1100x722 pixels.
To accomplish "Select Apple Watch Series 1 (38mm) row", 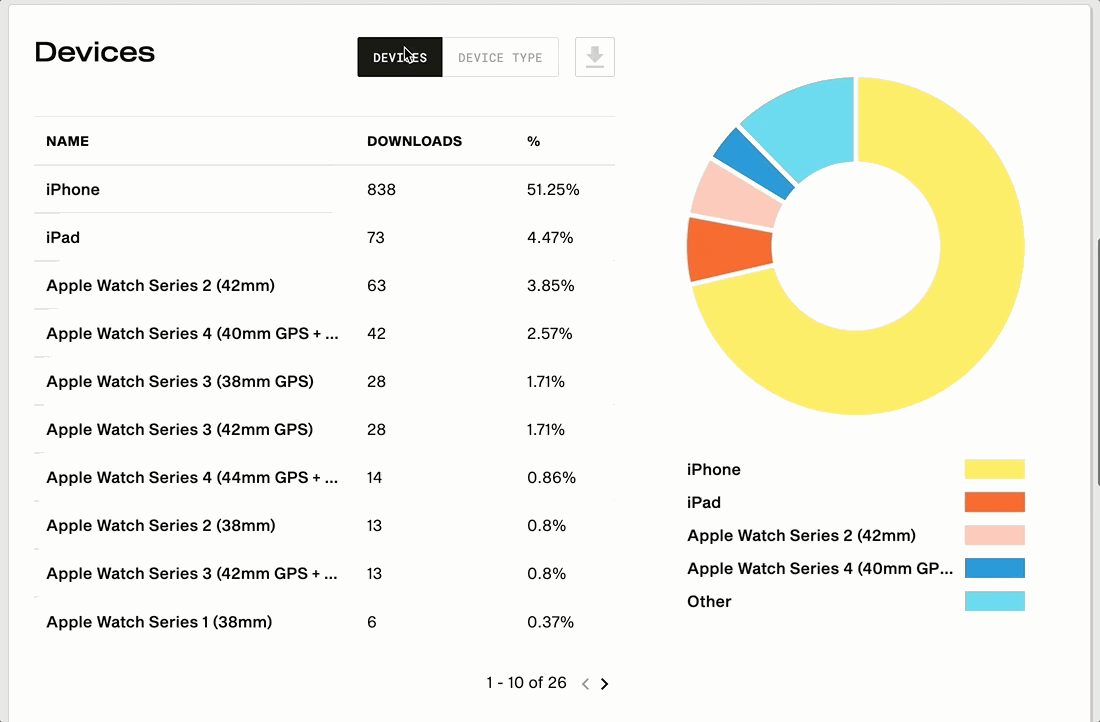I will point(324,622).
